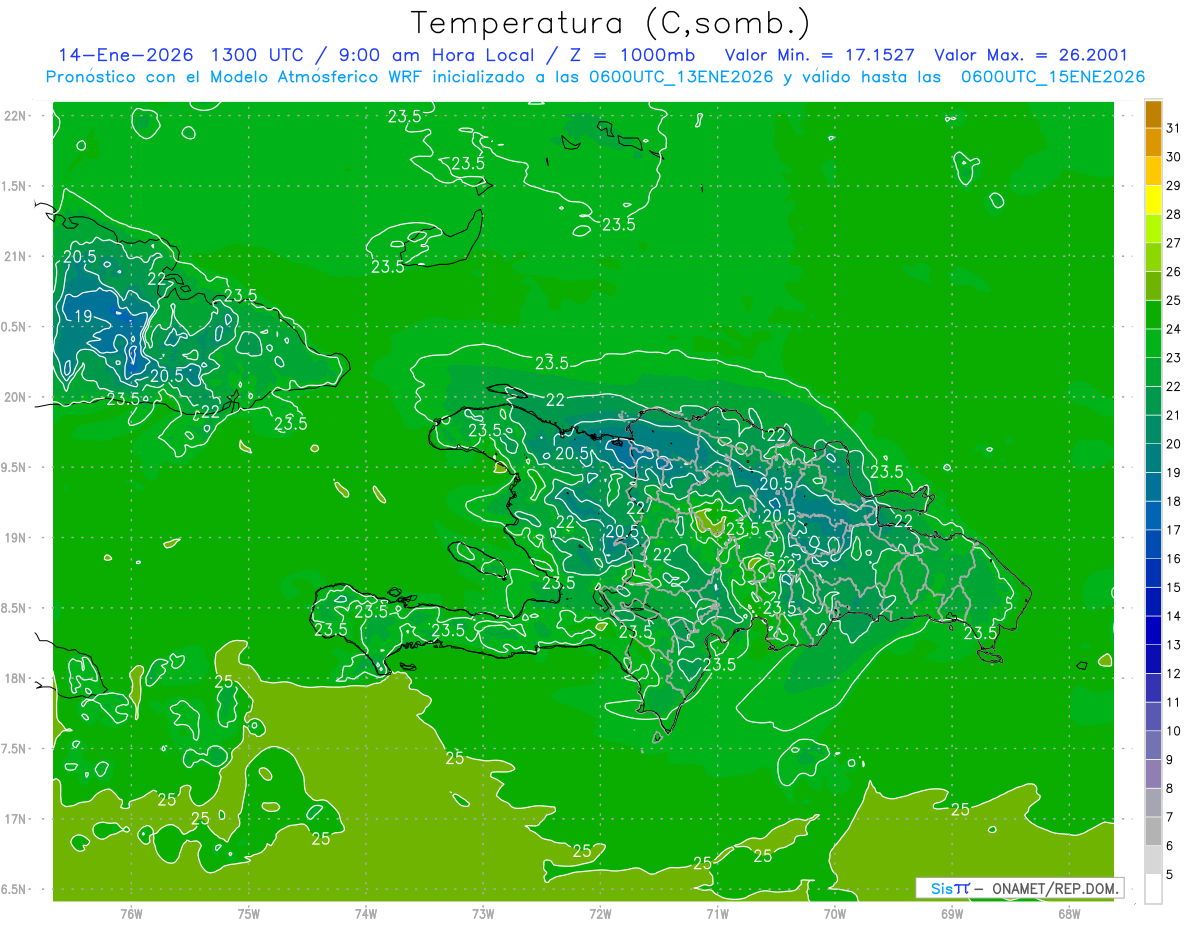Click the '75W' longitude axis label
Image resolution: width=1200 pixels, height=927 pixels.
pos(249,913)
